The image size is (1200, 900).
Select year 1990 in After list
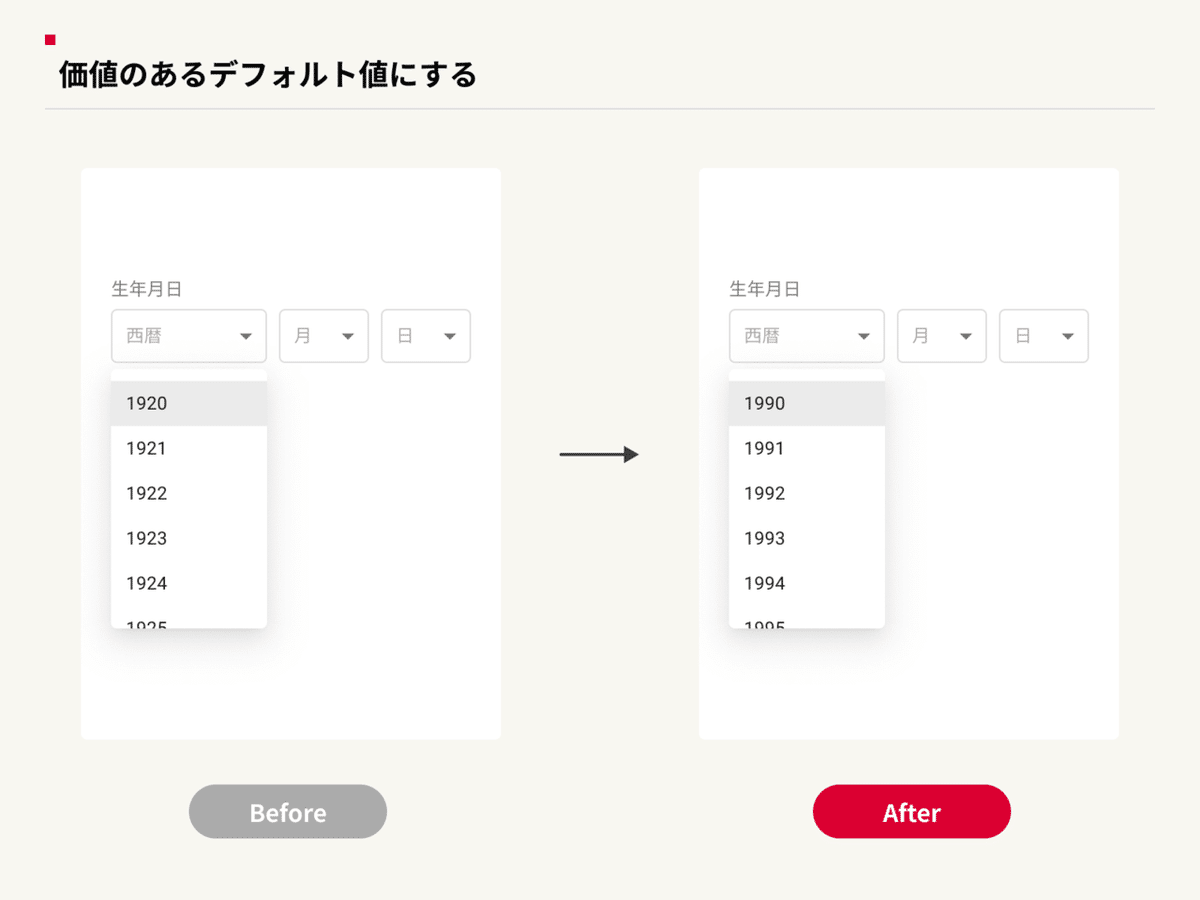(807, 403)
